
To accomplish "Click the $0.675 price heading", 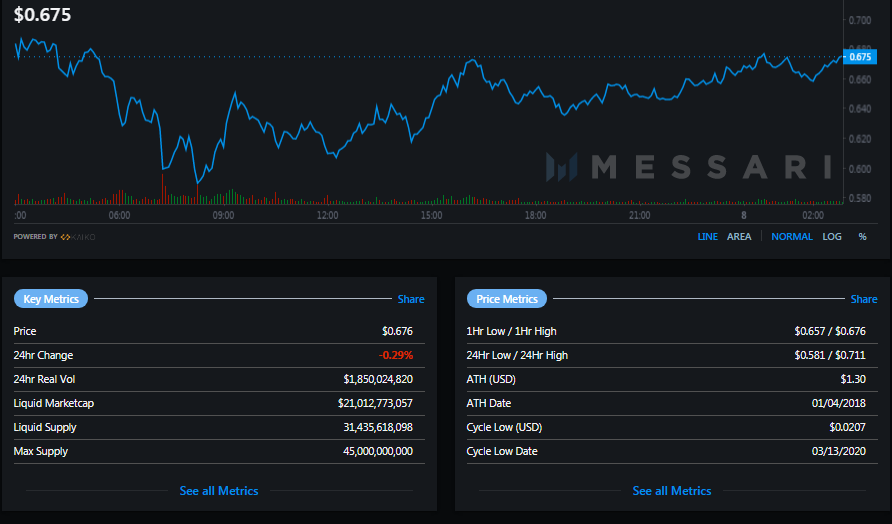I will click(x=43, y=15).
